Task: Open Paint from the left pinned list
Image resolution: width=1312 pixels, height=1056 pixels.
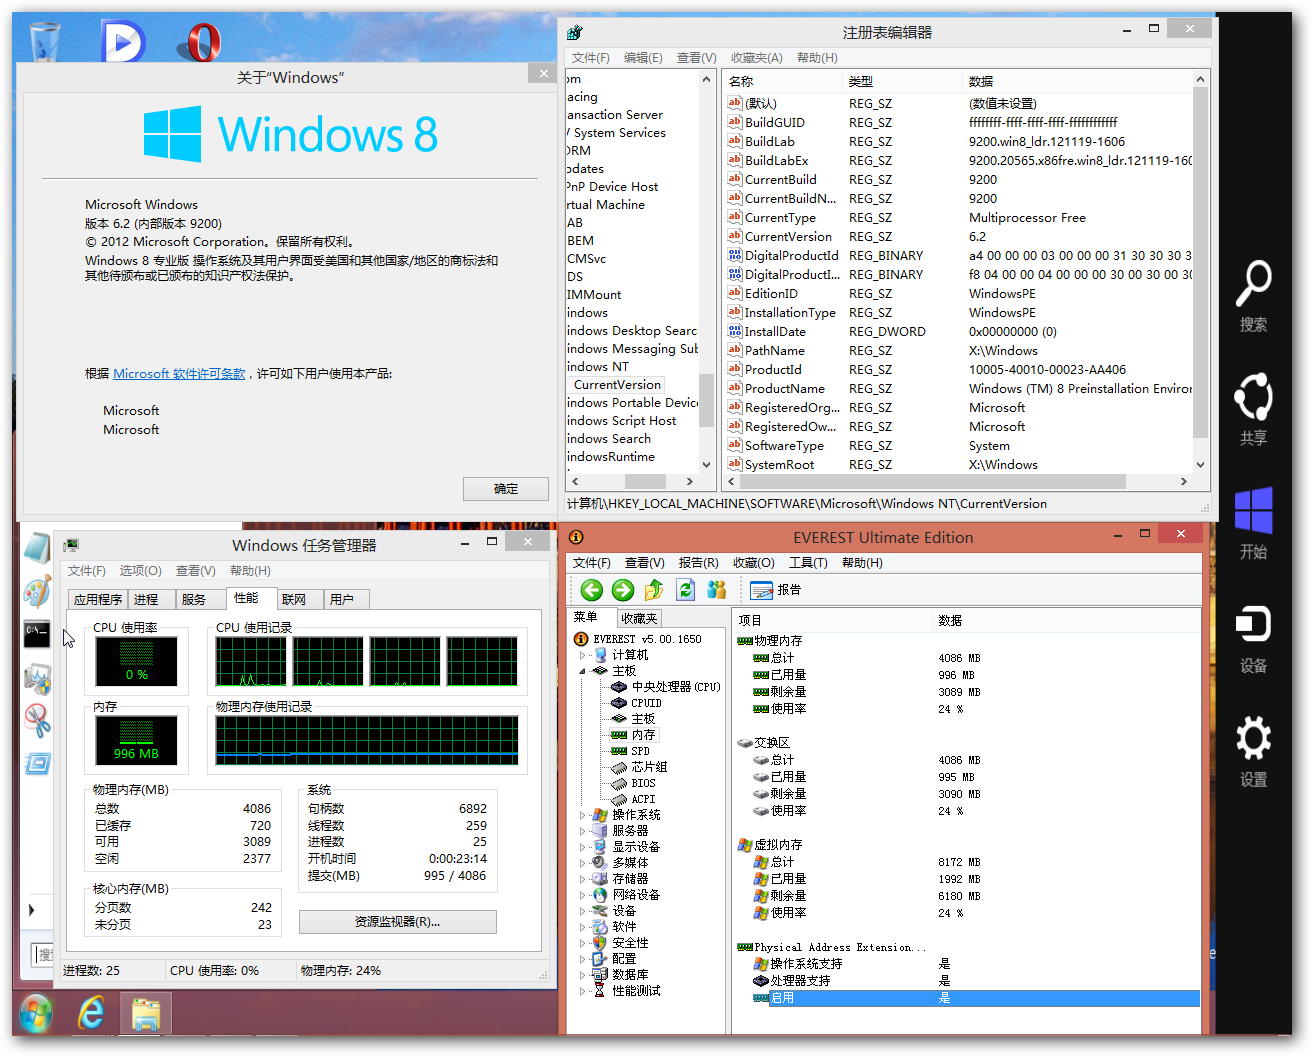Action: pyautogui.click(x=37, y=592)
